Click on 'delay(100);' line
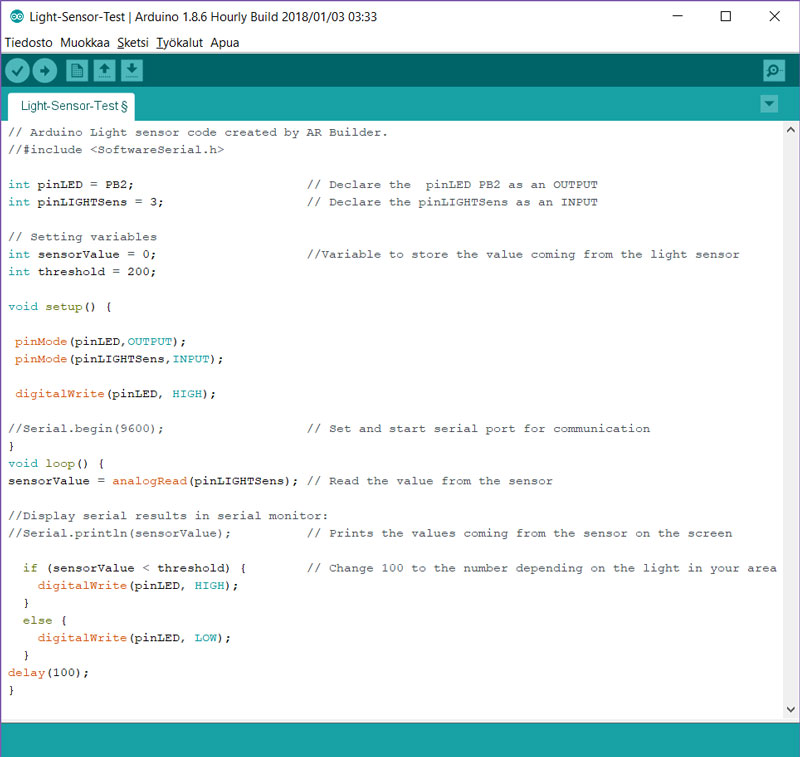Image resolution: width=800 pixels, height=757 pixels. click(x=48, y=673)
